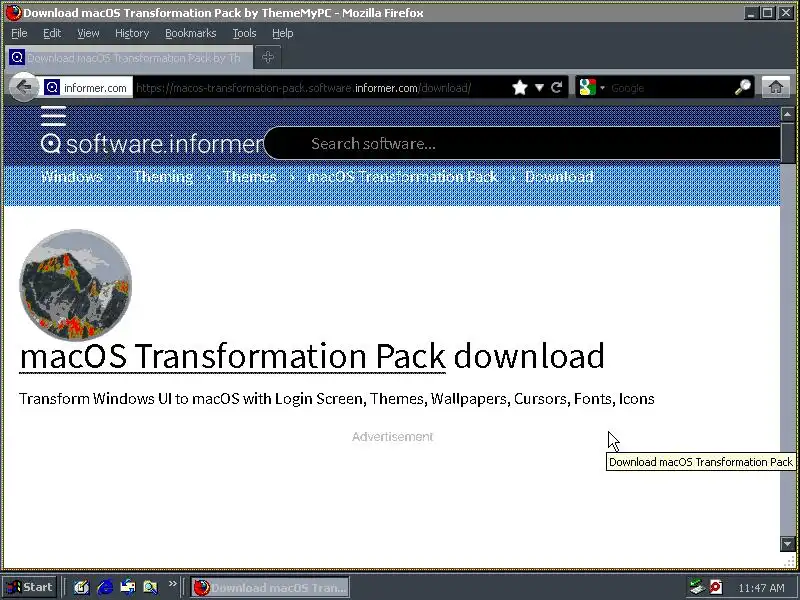Open the Tools menu
Viewport: 800px width, 600px height.
click(244, 33)
